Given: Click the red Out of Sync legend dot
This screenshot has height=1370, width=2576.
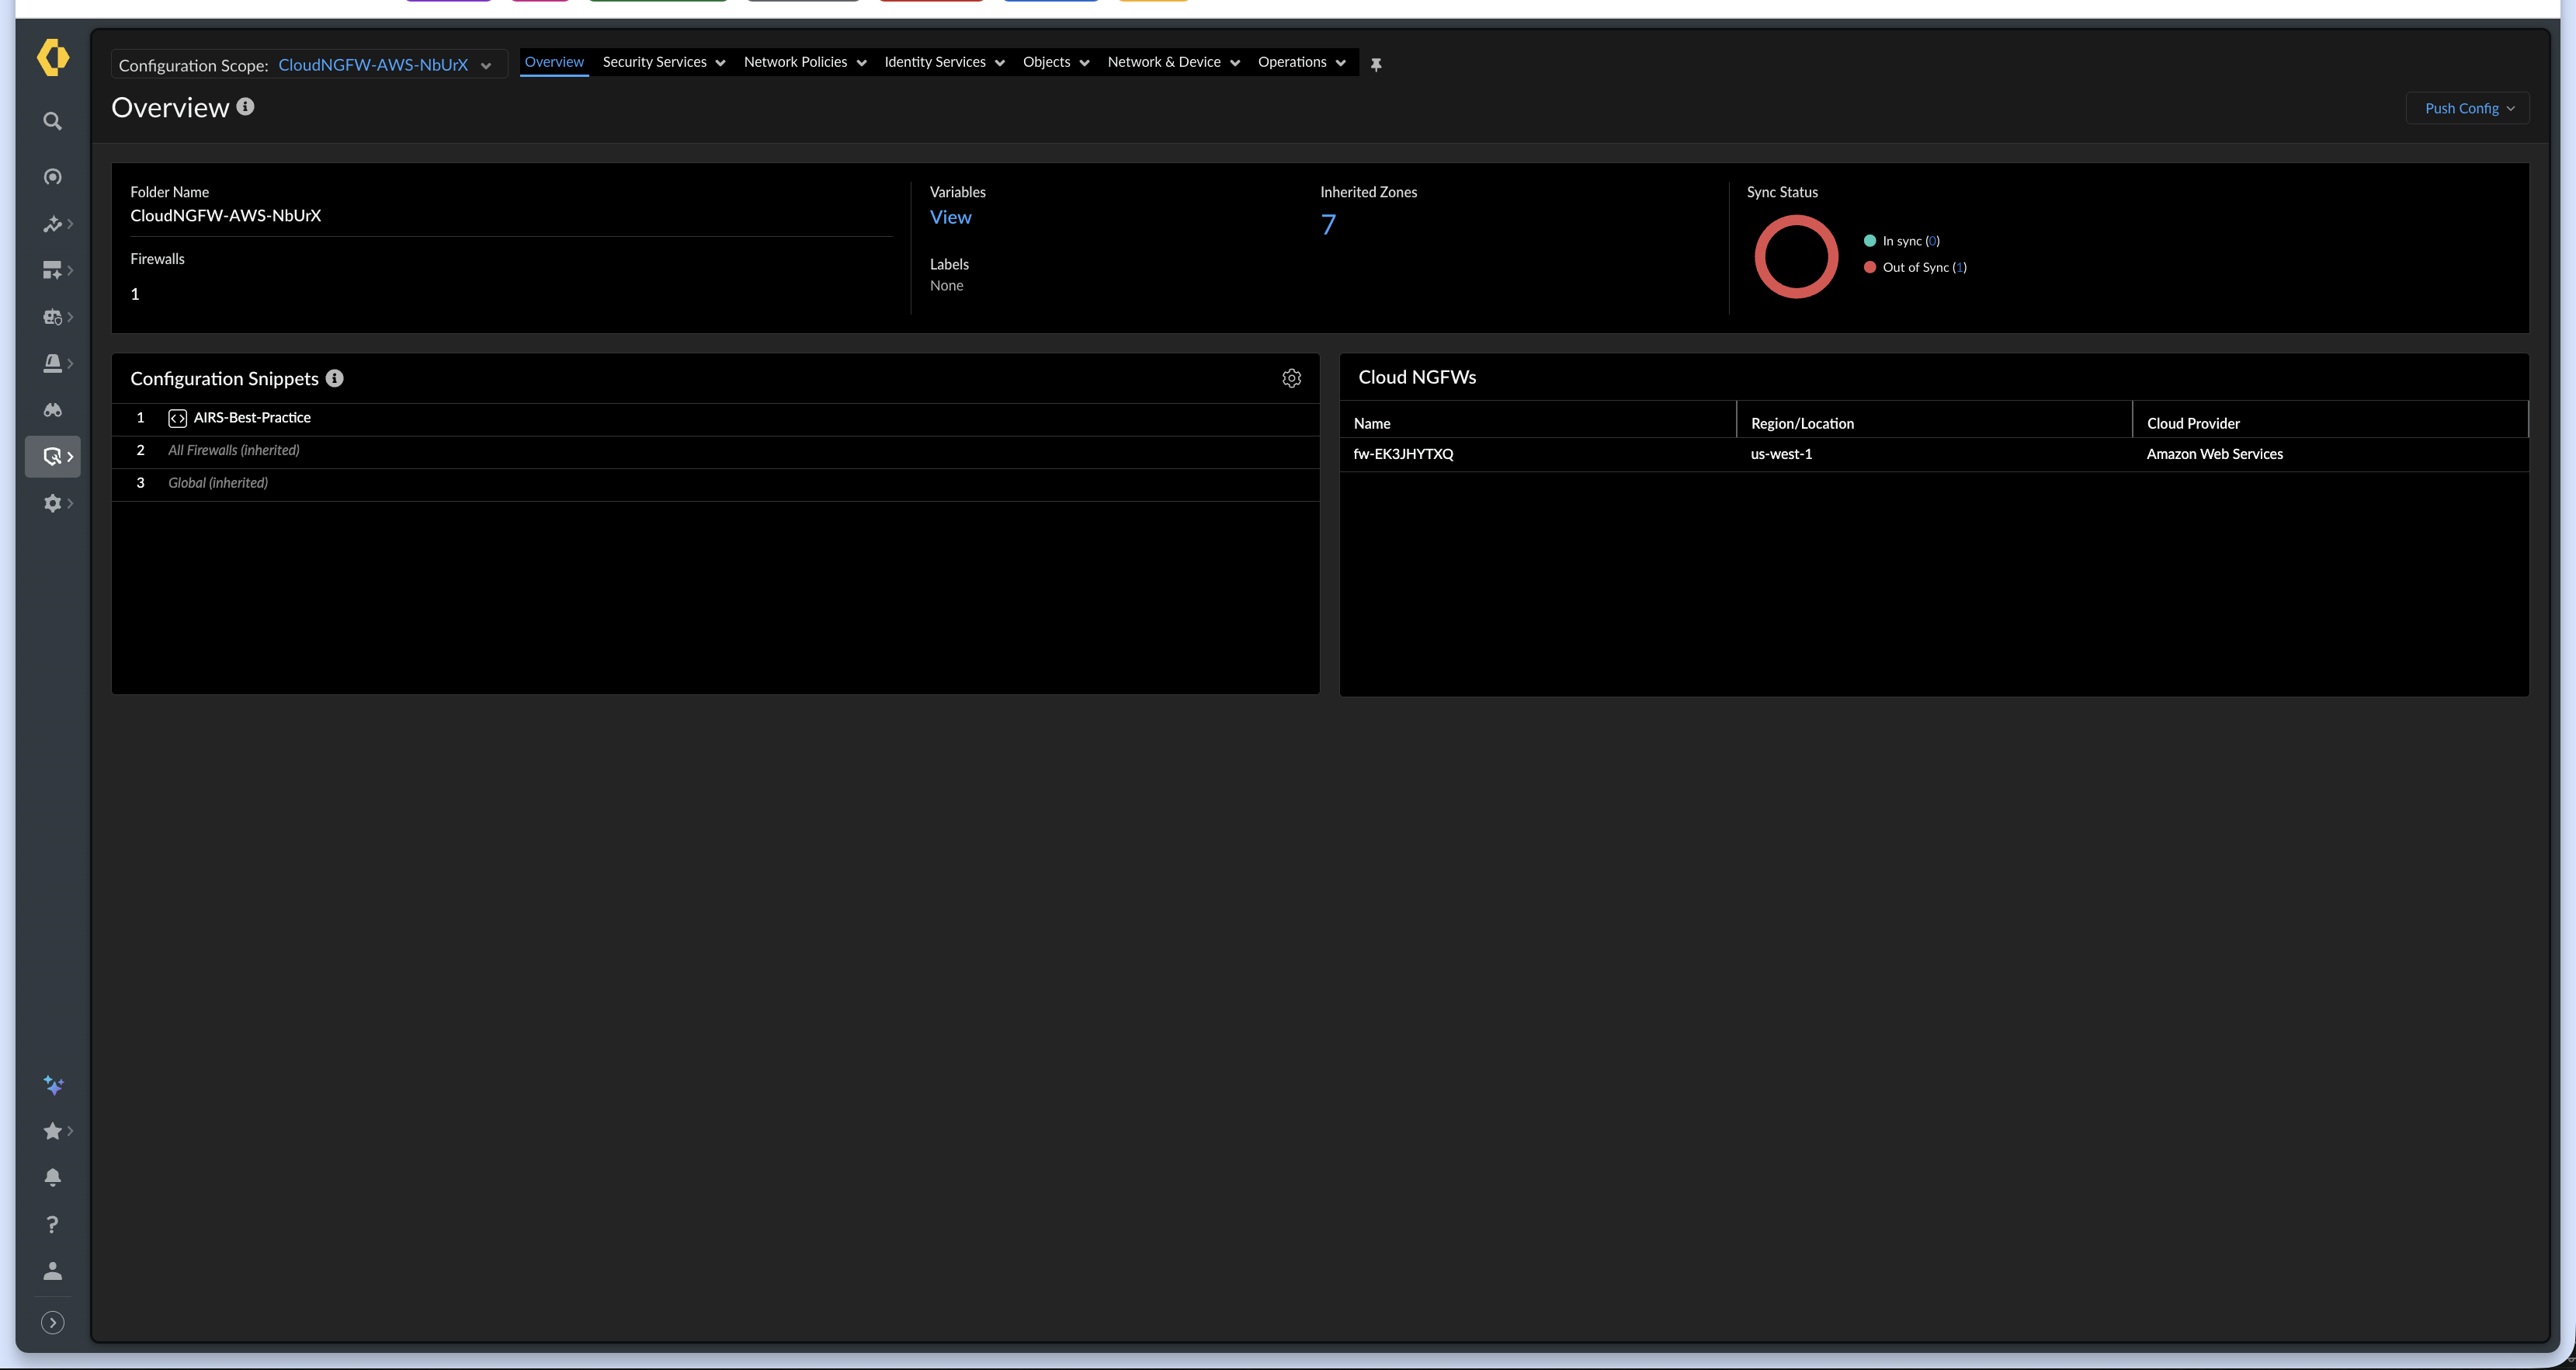Looking at the screenshot, I should [1869, 267].
